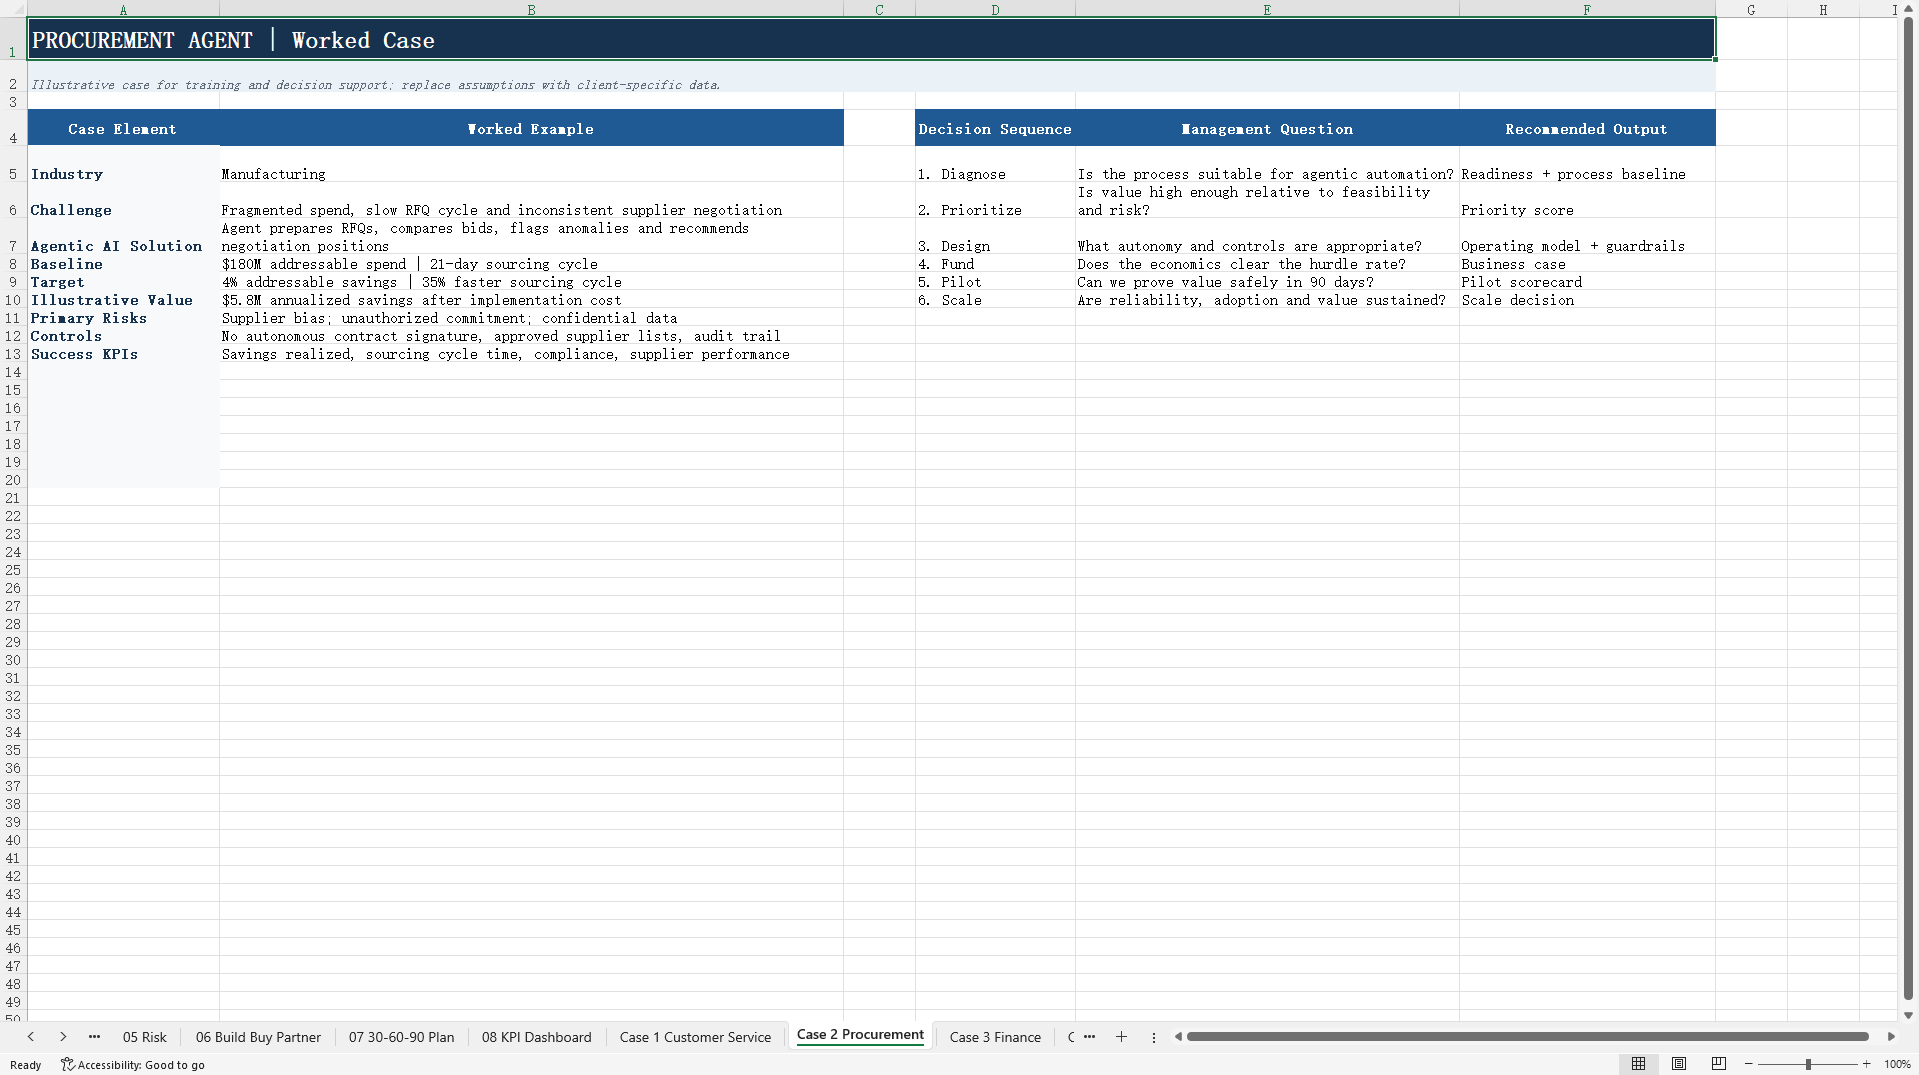Select 'Can we prove value safely' cell
Screen dimensions: 1919x1075
1267,282
